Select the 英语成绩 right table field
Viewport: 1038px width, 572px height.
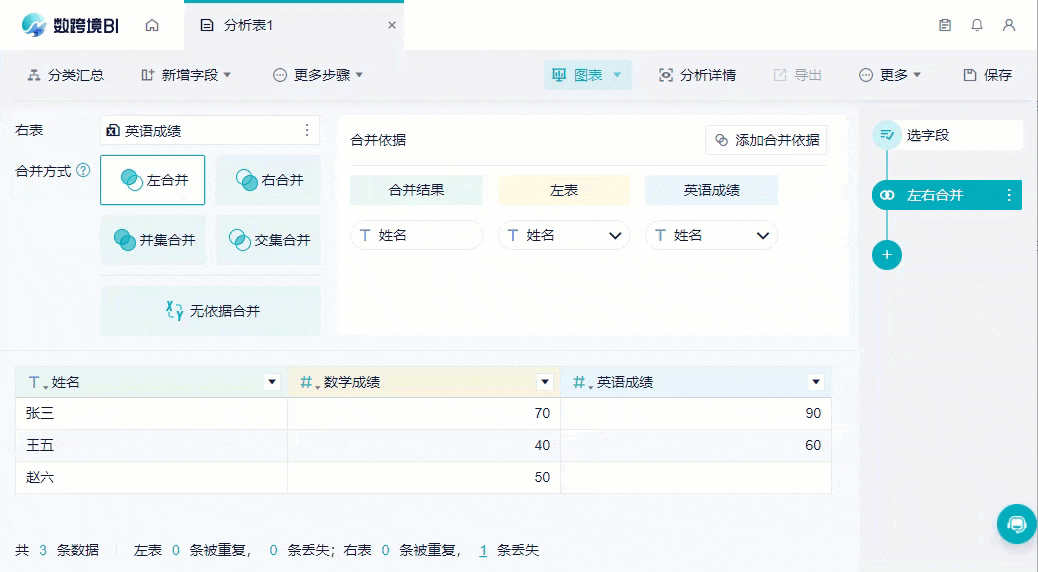pyautogui.click(x=210, y=130)
